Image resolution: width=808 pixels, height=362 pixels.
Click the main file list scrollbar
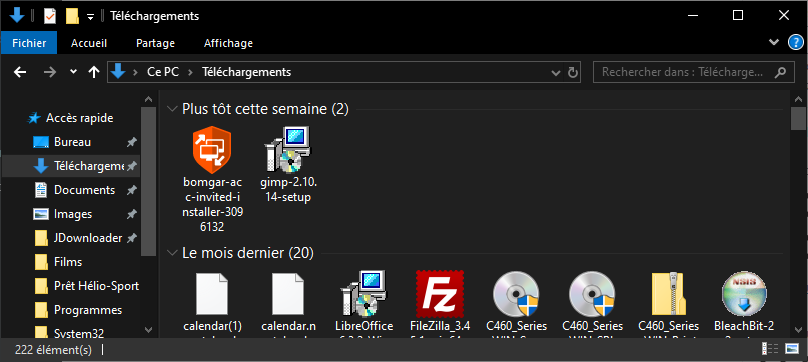tap(797, 213)
